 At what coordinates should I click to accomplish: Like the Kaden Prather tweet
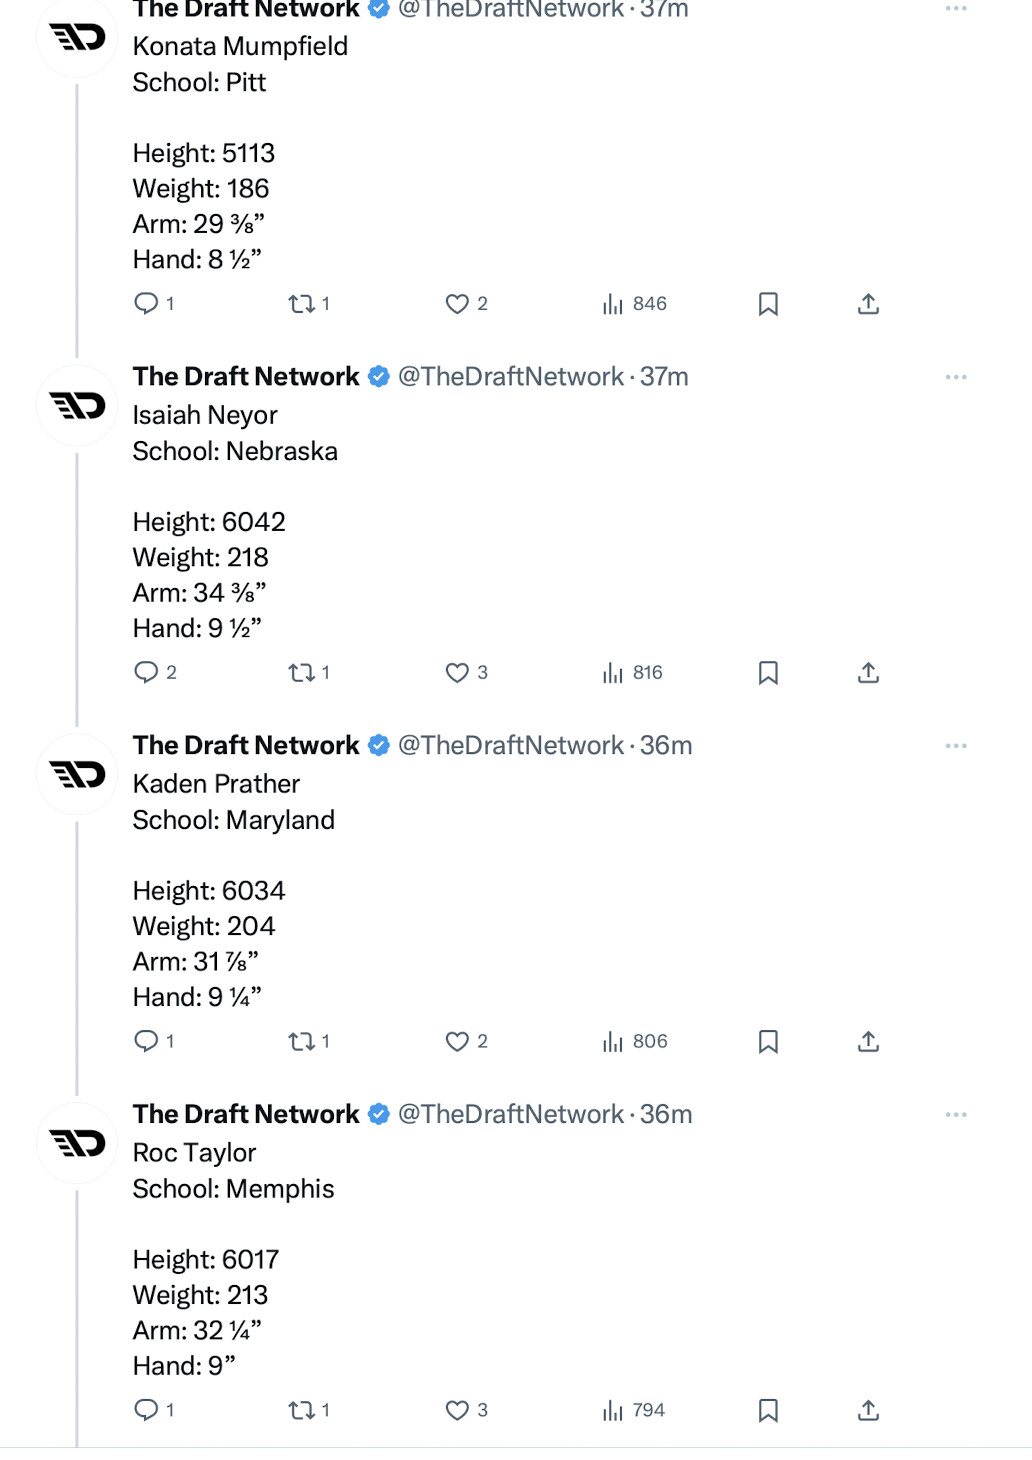457,1042
